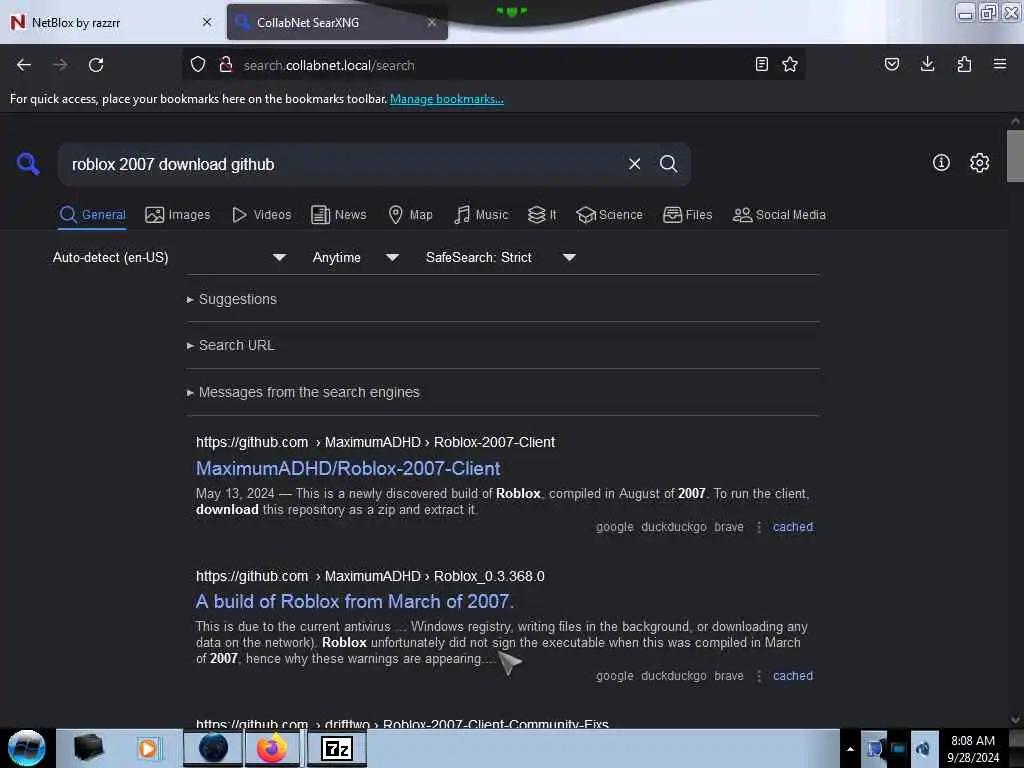This screenshot has width=1024, height=768.
Task: Show hidden tray icons arrow
Action: [x=850, y=749]
